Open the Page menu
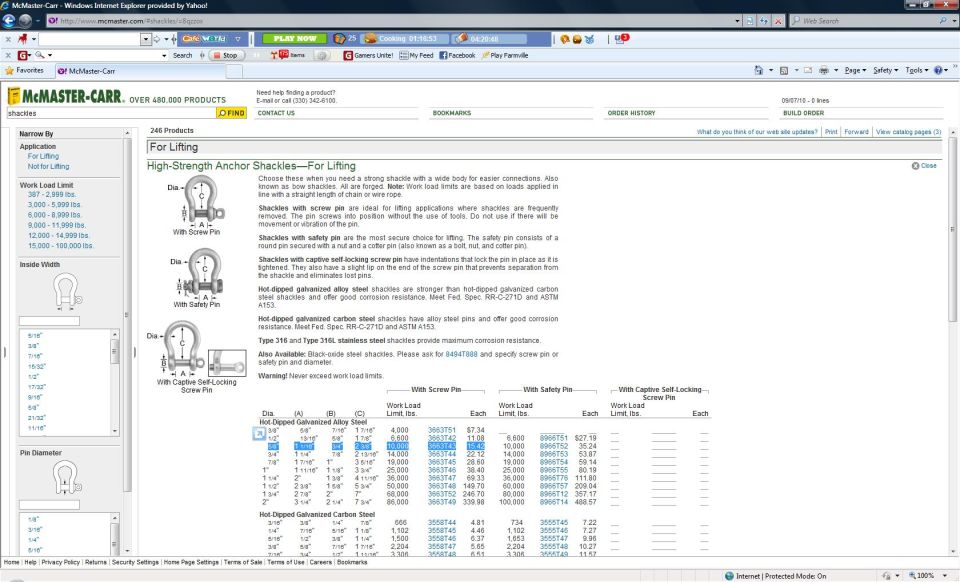Image resolution: width=960 pixels, height=582 pixels. coord(855,70)
